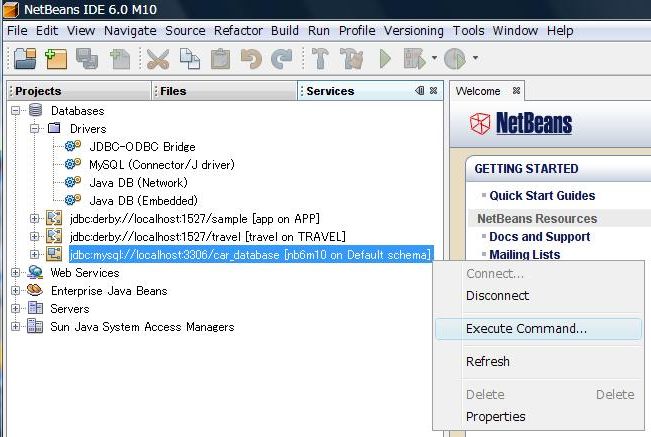Expand the Servers tree node
The image size is (651, 437).
(17, 309)
